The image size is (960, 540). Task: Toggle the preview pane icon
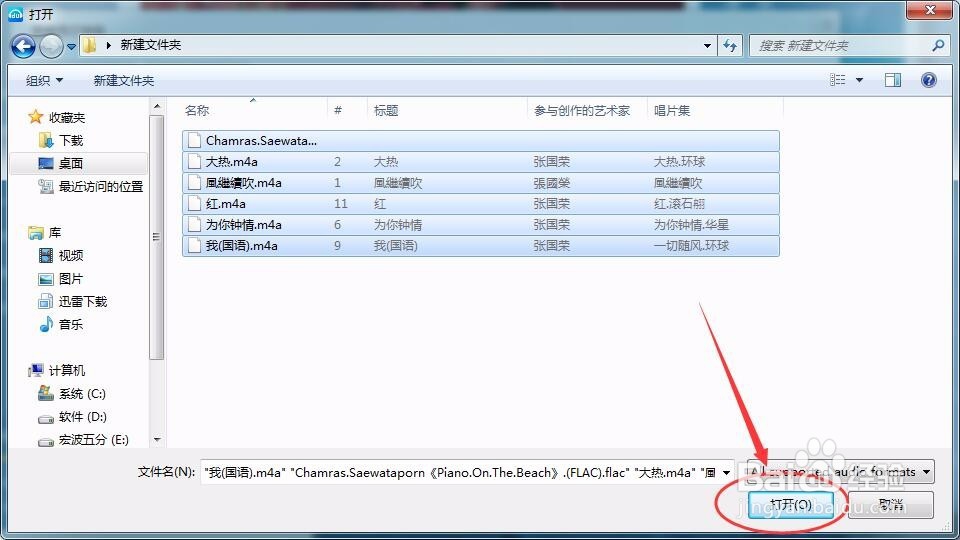pyautogui.click(x=893, y=80)
